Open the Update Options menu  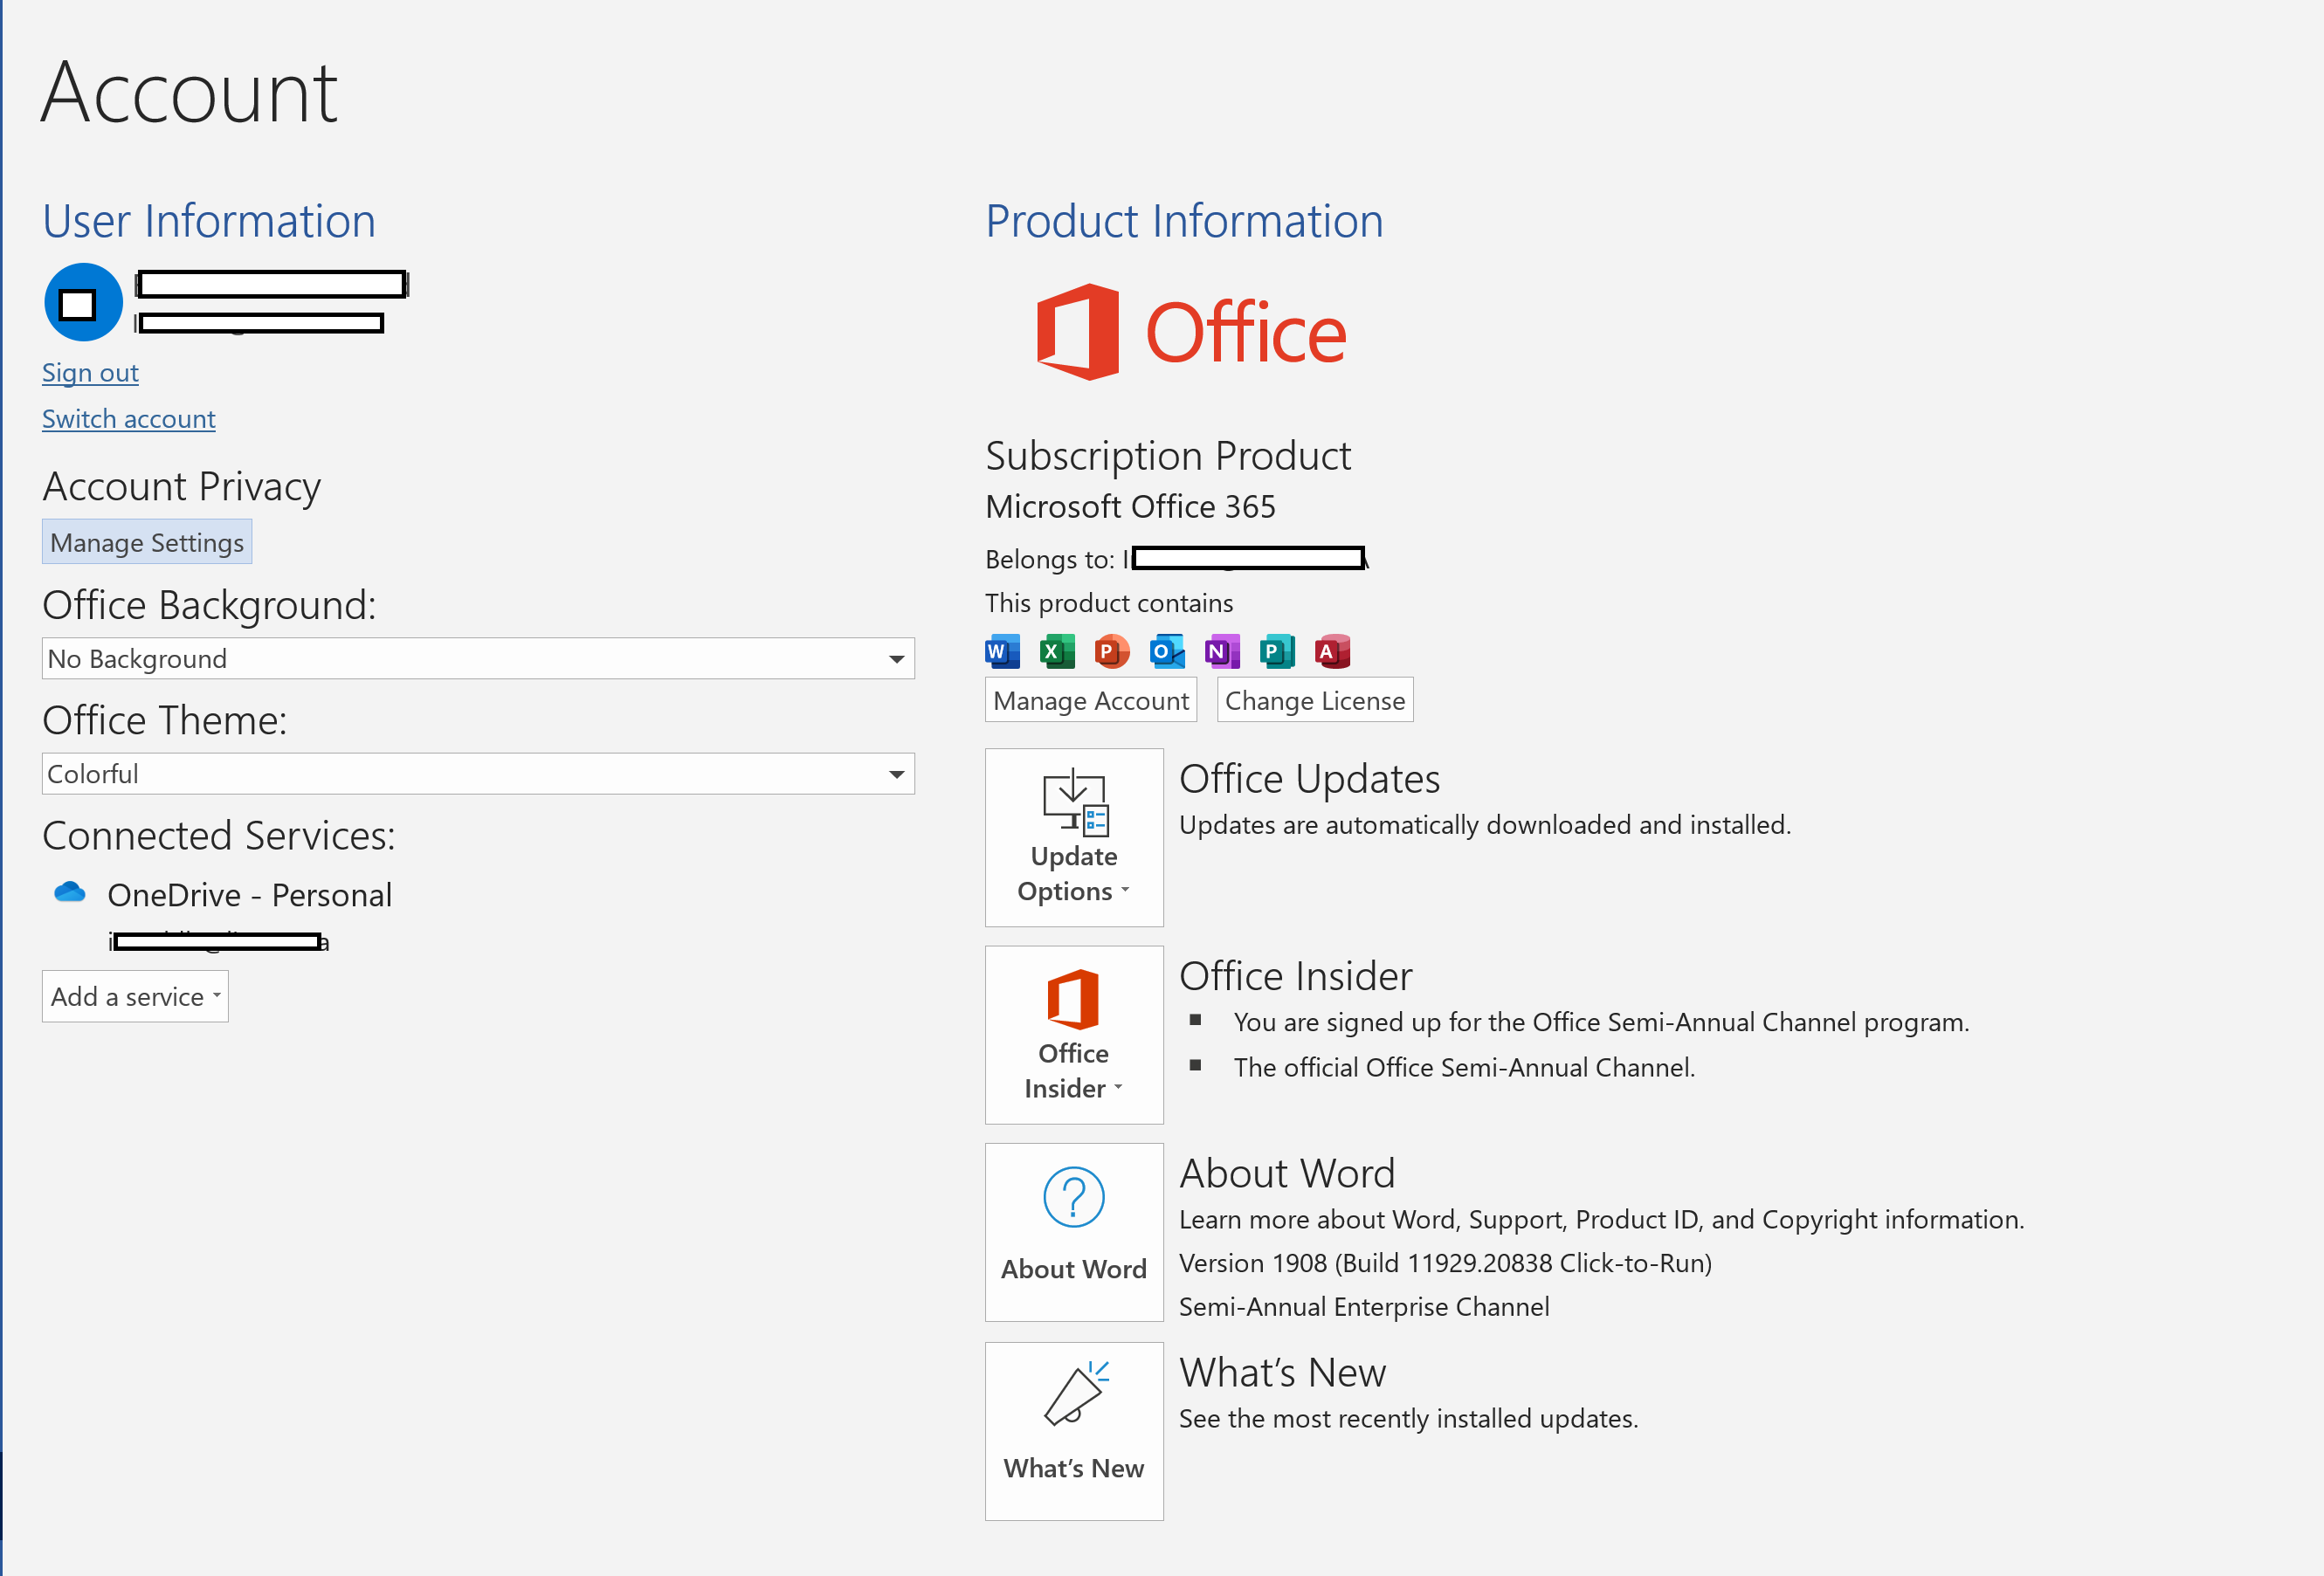[1074, 837]
